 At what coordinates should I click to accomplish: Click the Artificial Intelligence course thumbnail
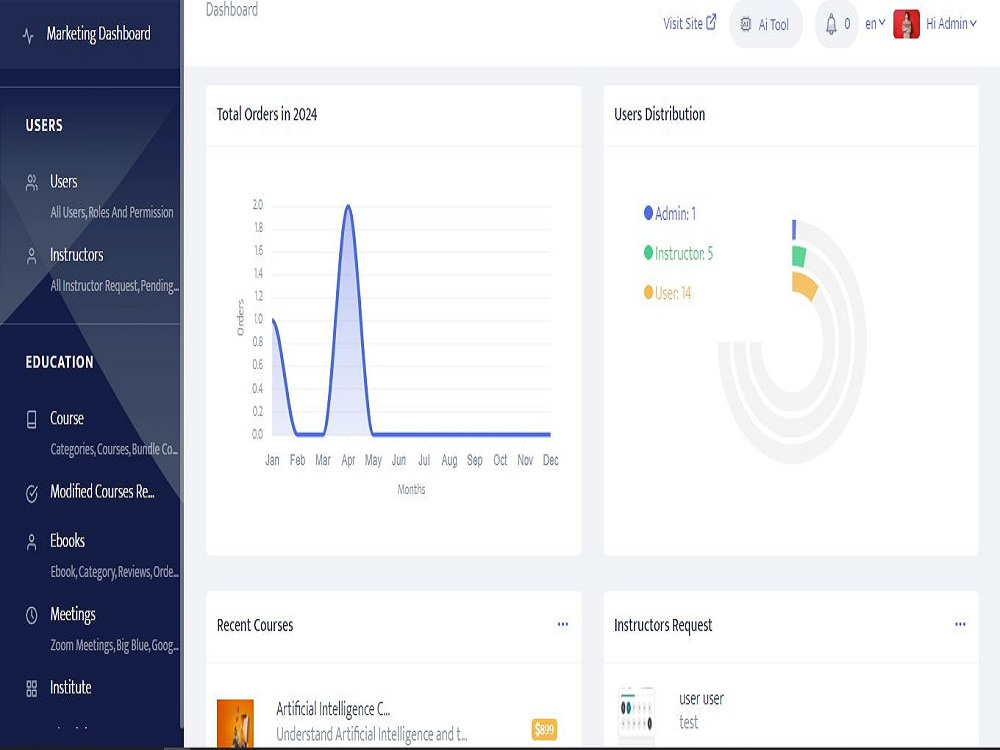[235, 723]
